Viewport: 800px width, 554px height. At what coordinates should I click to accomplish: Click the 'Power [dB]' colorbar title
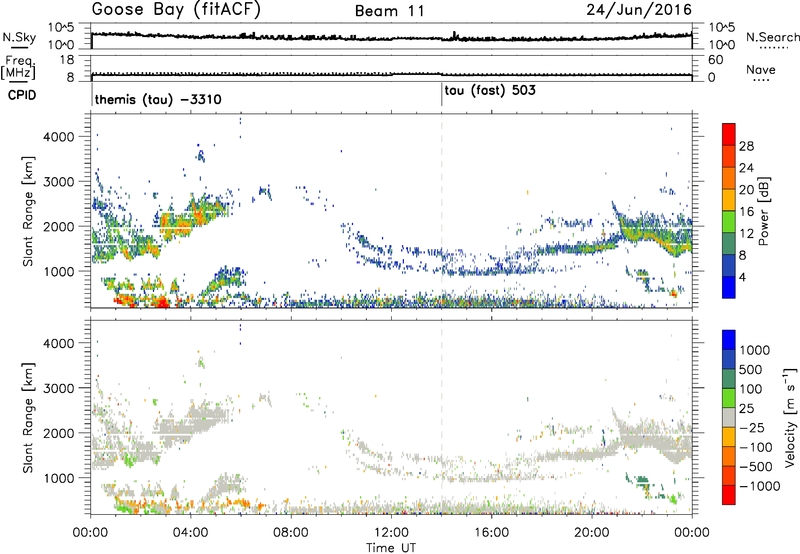pos(764,211)
